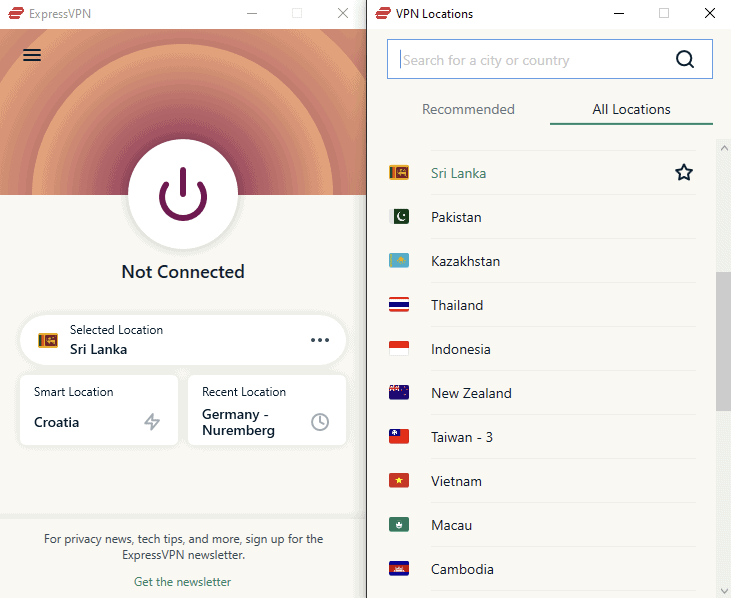Expand the Taiwan - 3 locations entry
Image resolution: width=731 pixels, height=598 pixels.
[462, 437]
